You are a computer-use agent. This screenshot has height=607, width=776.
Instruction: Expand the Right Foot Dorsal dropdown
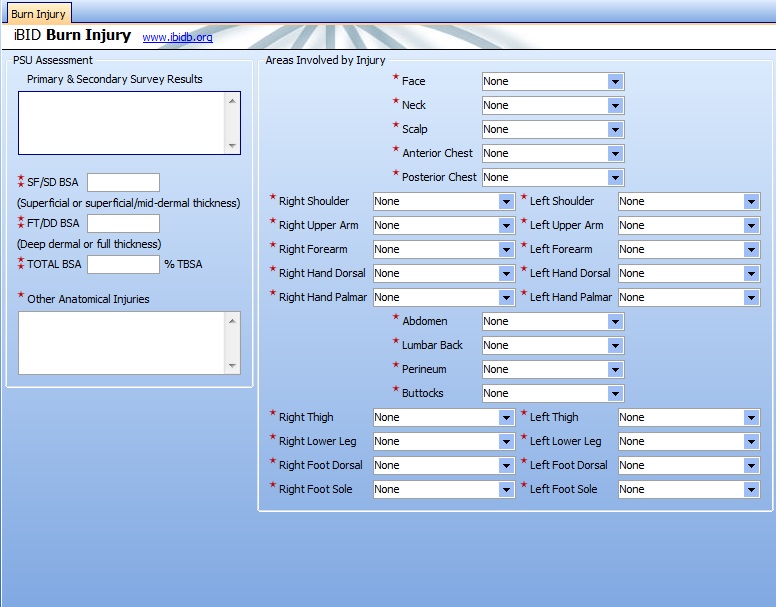[x=506, y=465]
